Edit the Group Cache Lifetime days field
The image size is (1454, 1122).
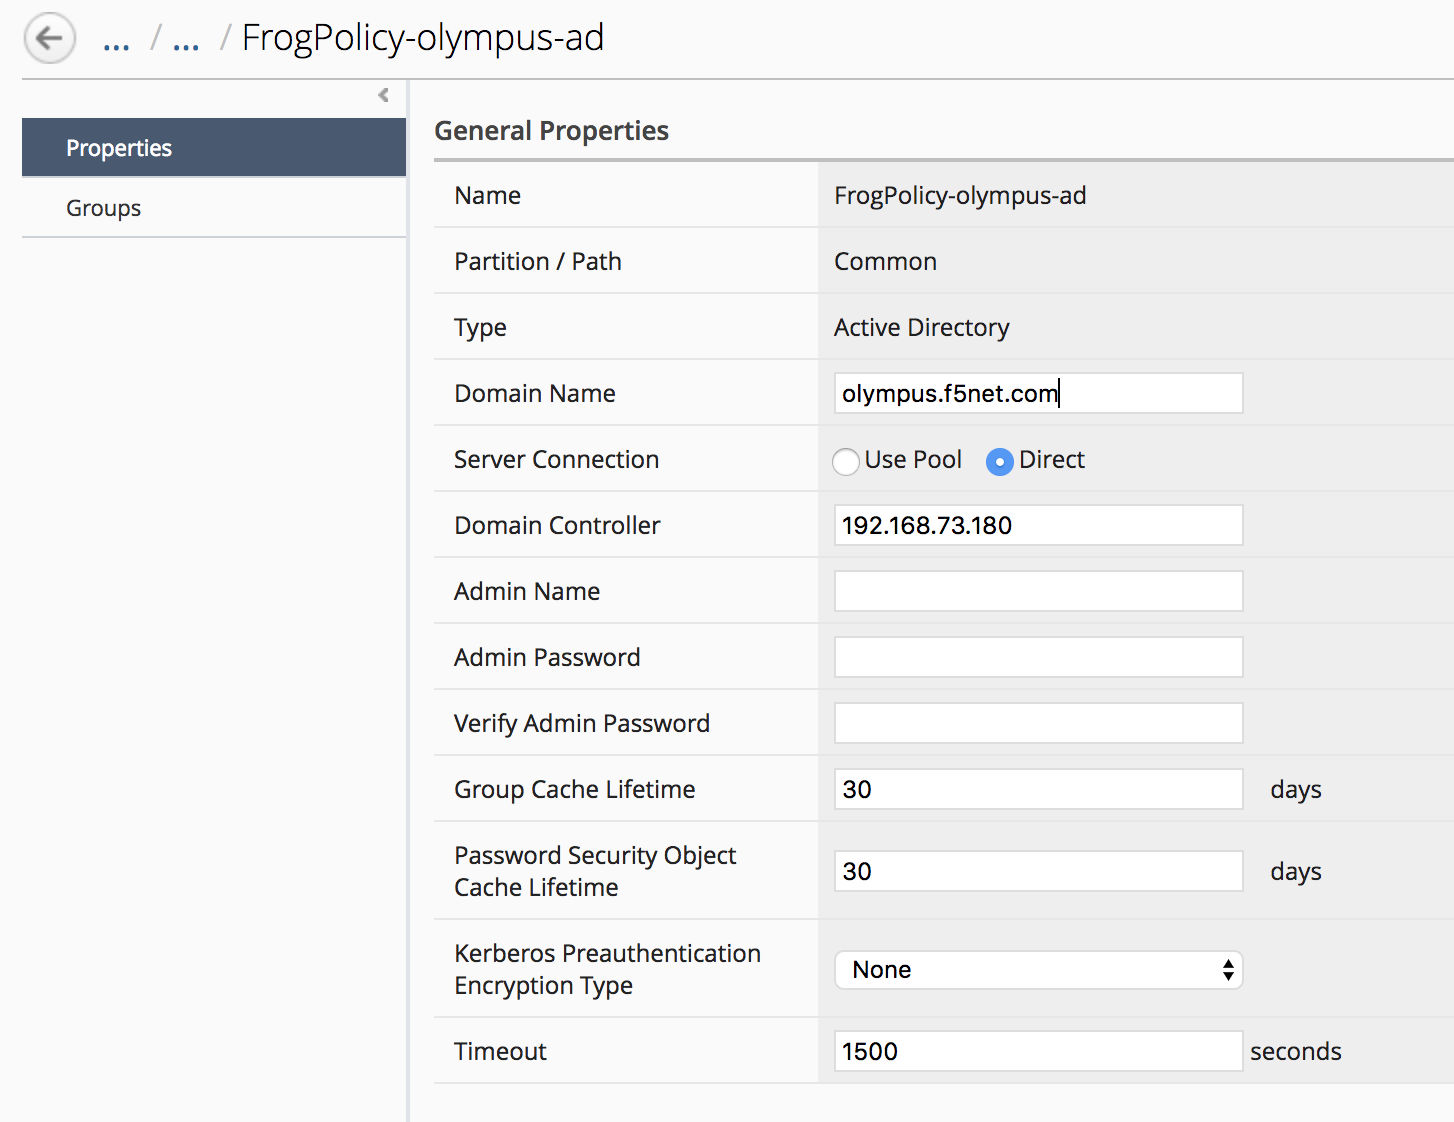click(x=1039, y=789)
